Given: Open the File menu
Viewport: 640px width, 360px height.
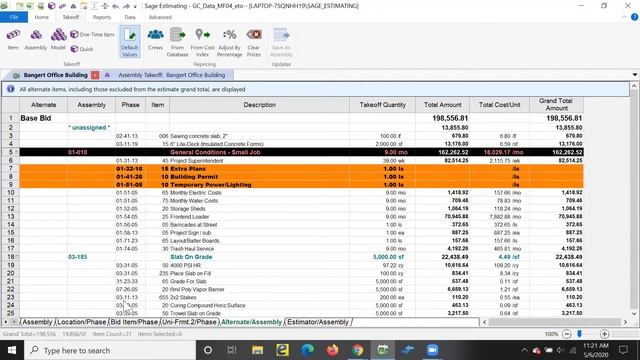Looking at the screenshot, I should click(x=14, y=17).
